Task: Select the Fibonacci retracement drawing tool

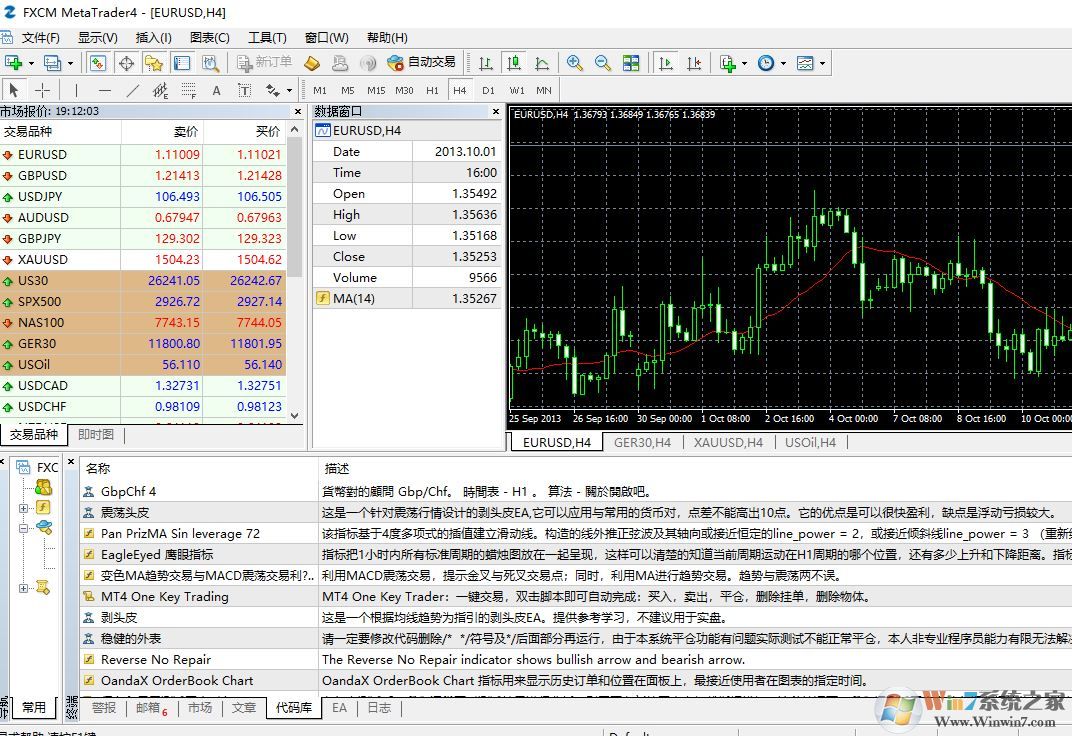Action: click(x=187, y=89)
